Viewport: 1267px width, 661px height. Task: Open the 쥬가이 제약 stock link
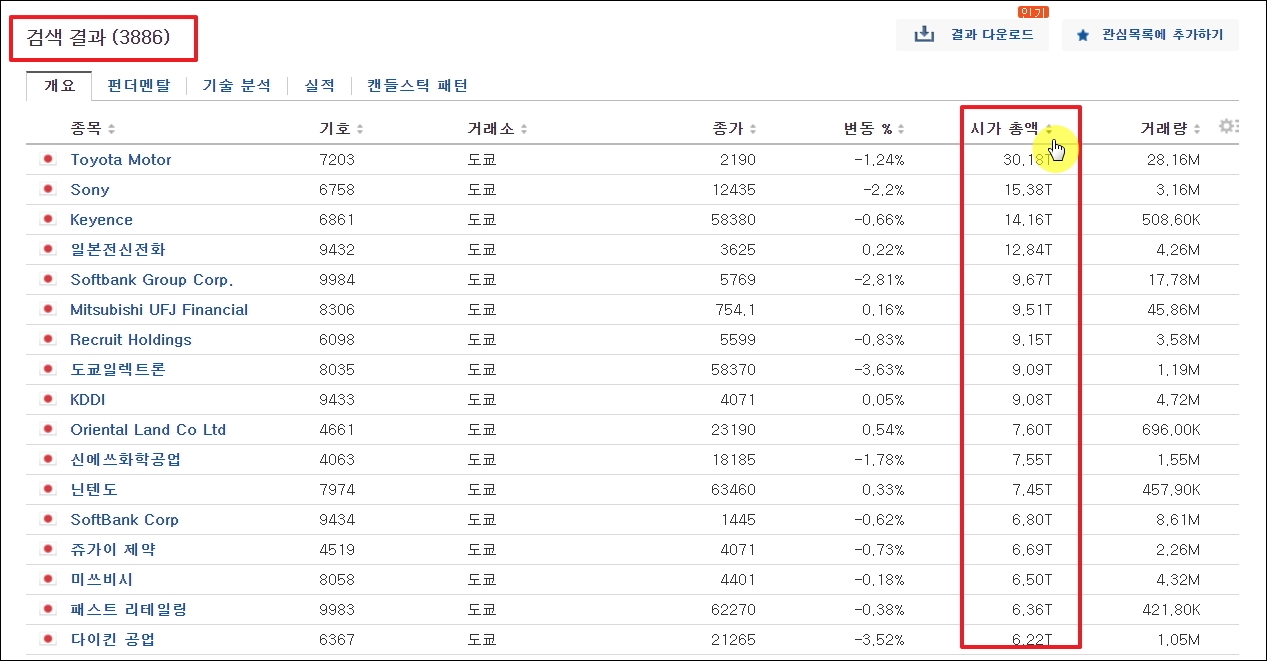[x=113, y=550]
